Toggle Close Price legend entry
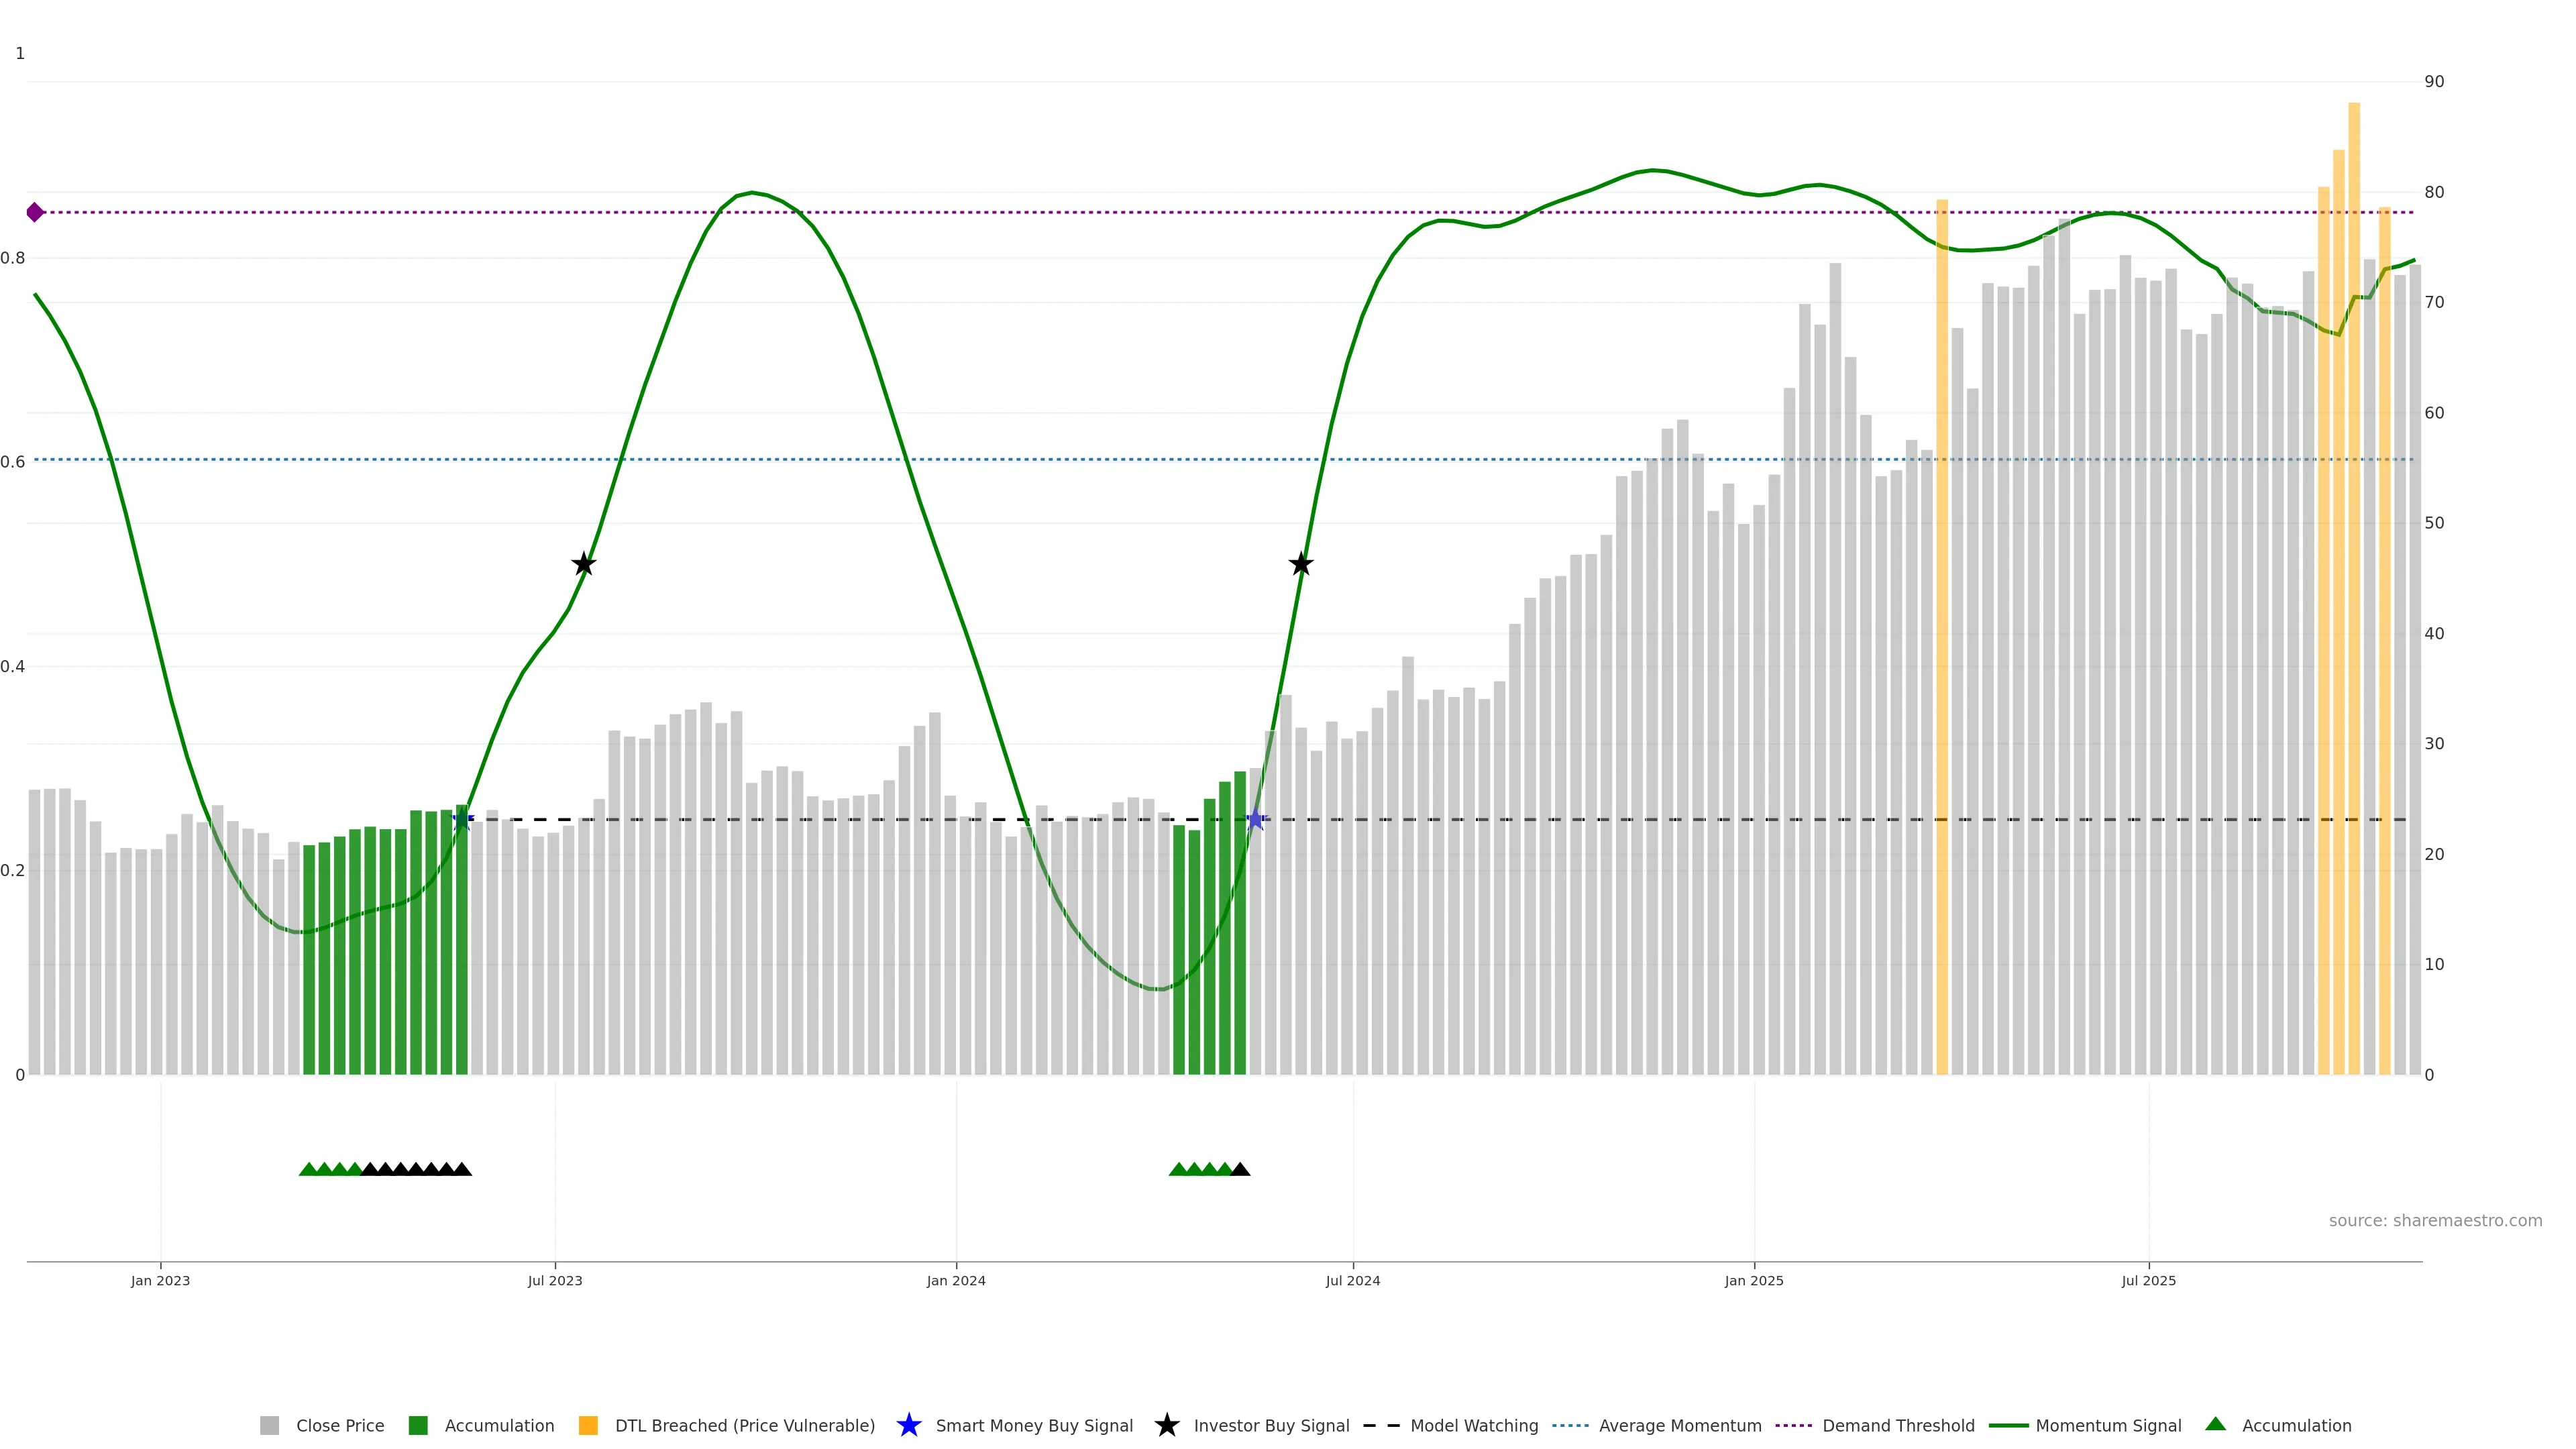 [x=339, y=1426]
